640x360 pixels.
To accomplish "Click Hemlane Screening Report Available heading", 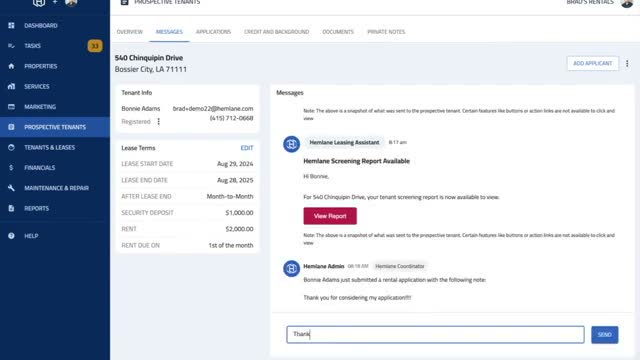I will point(356,161).
